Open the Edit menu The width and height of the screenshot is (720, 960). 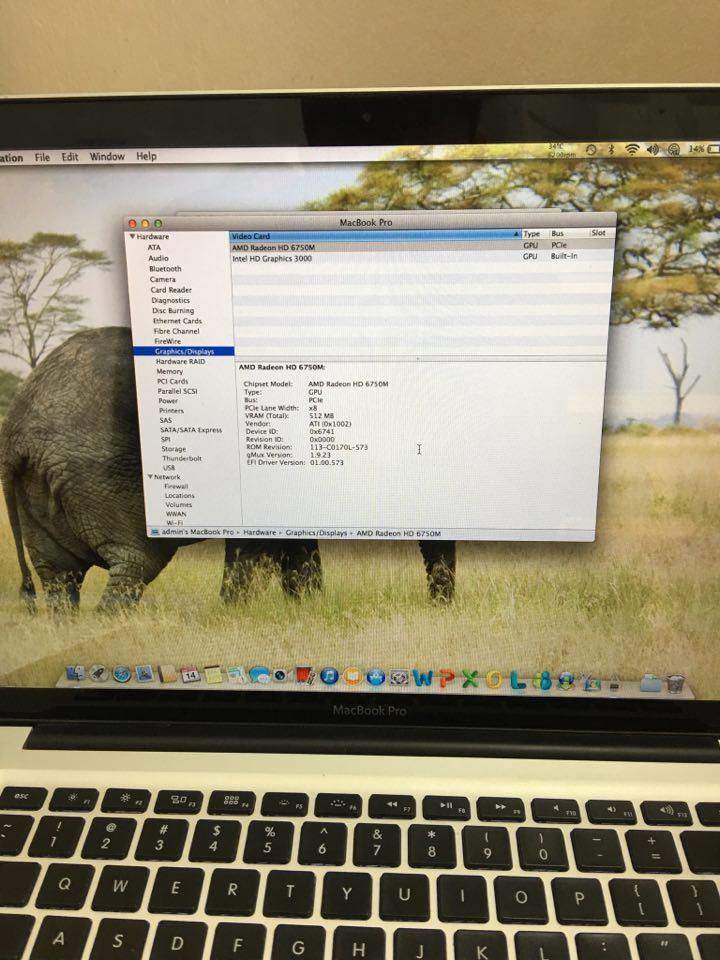tap(70, 157)
